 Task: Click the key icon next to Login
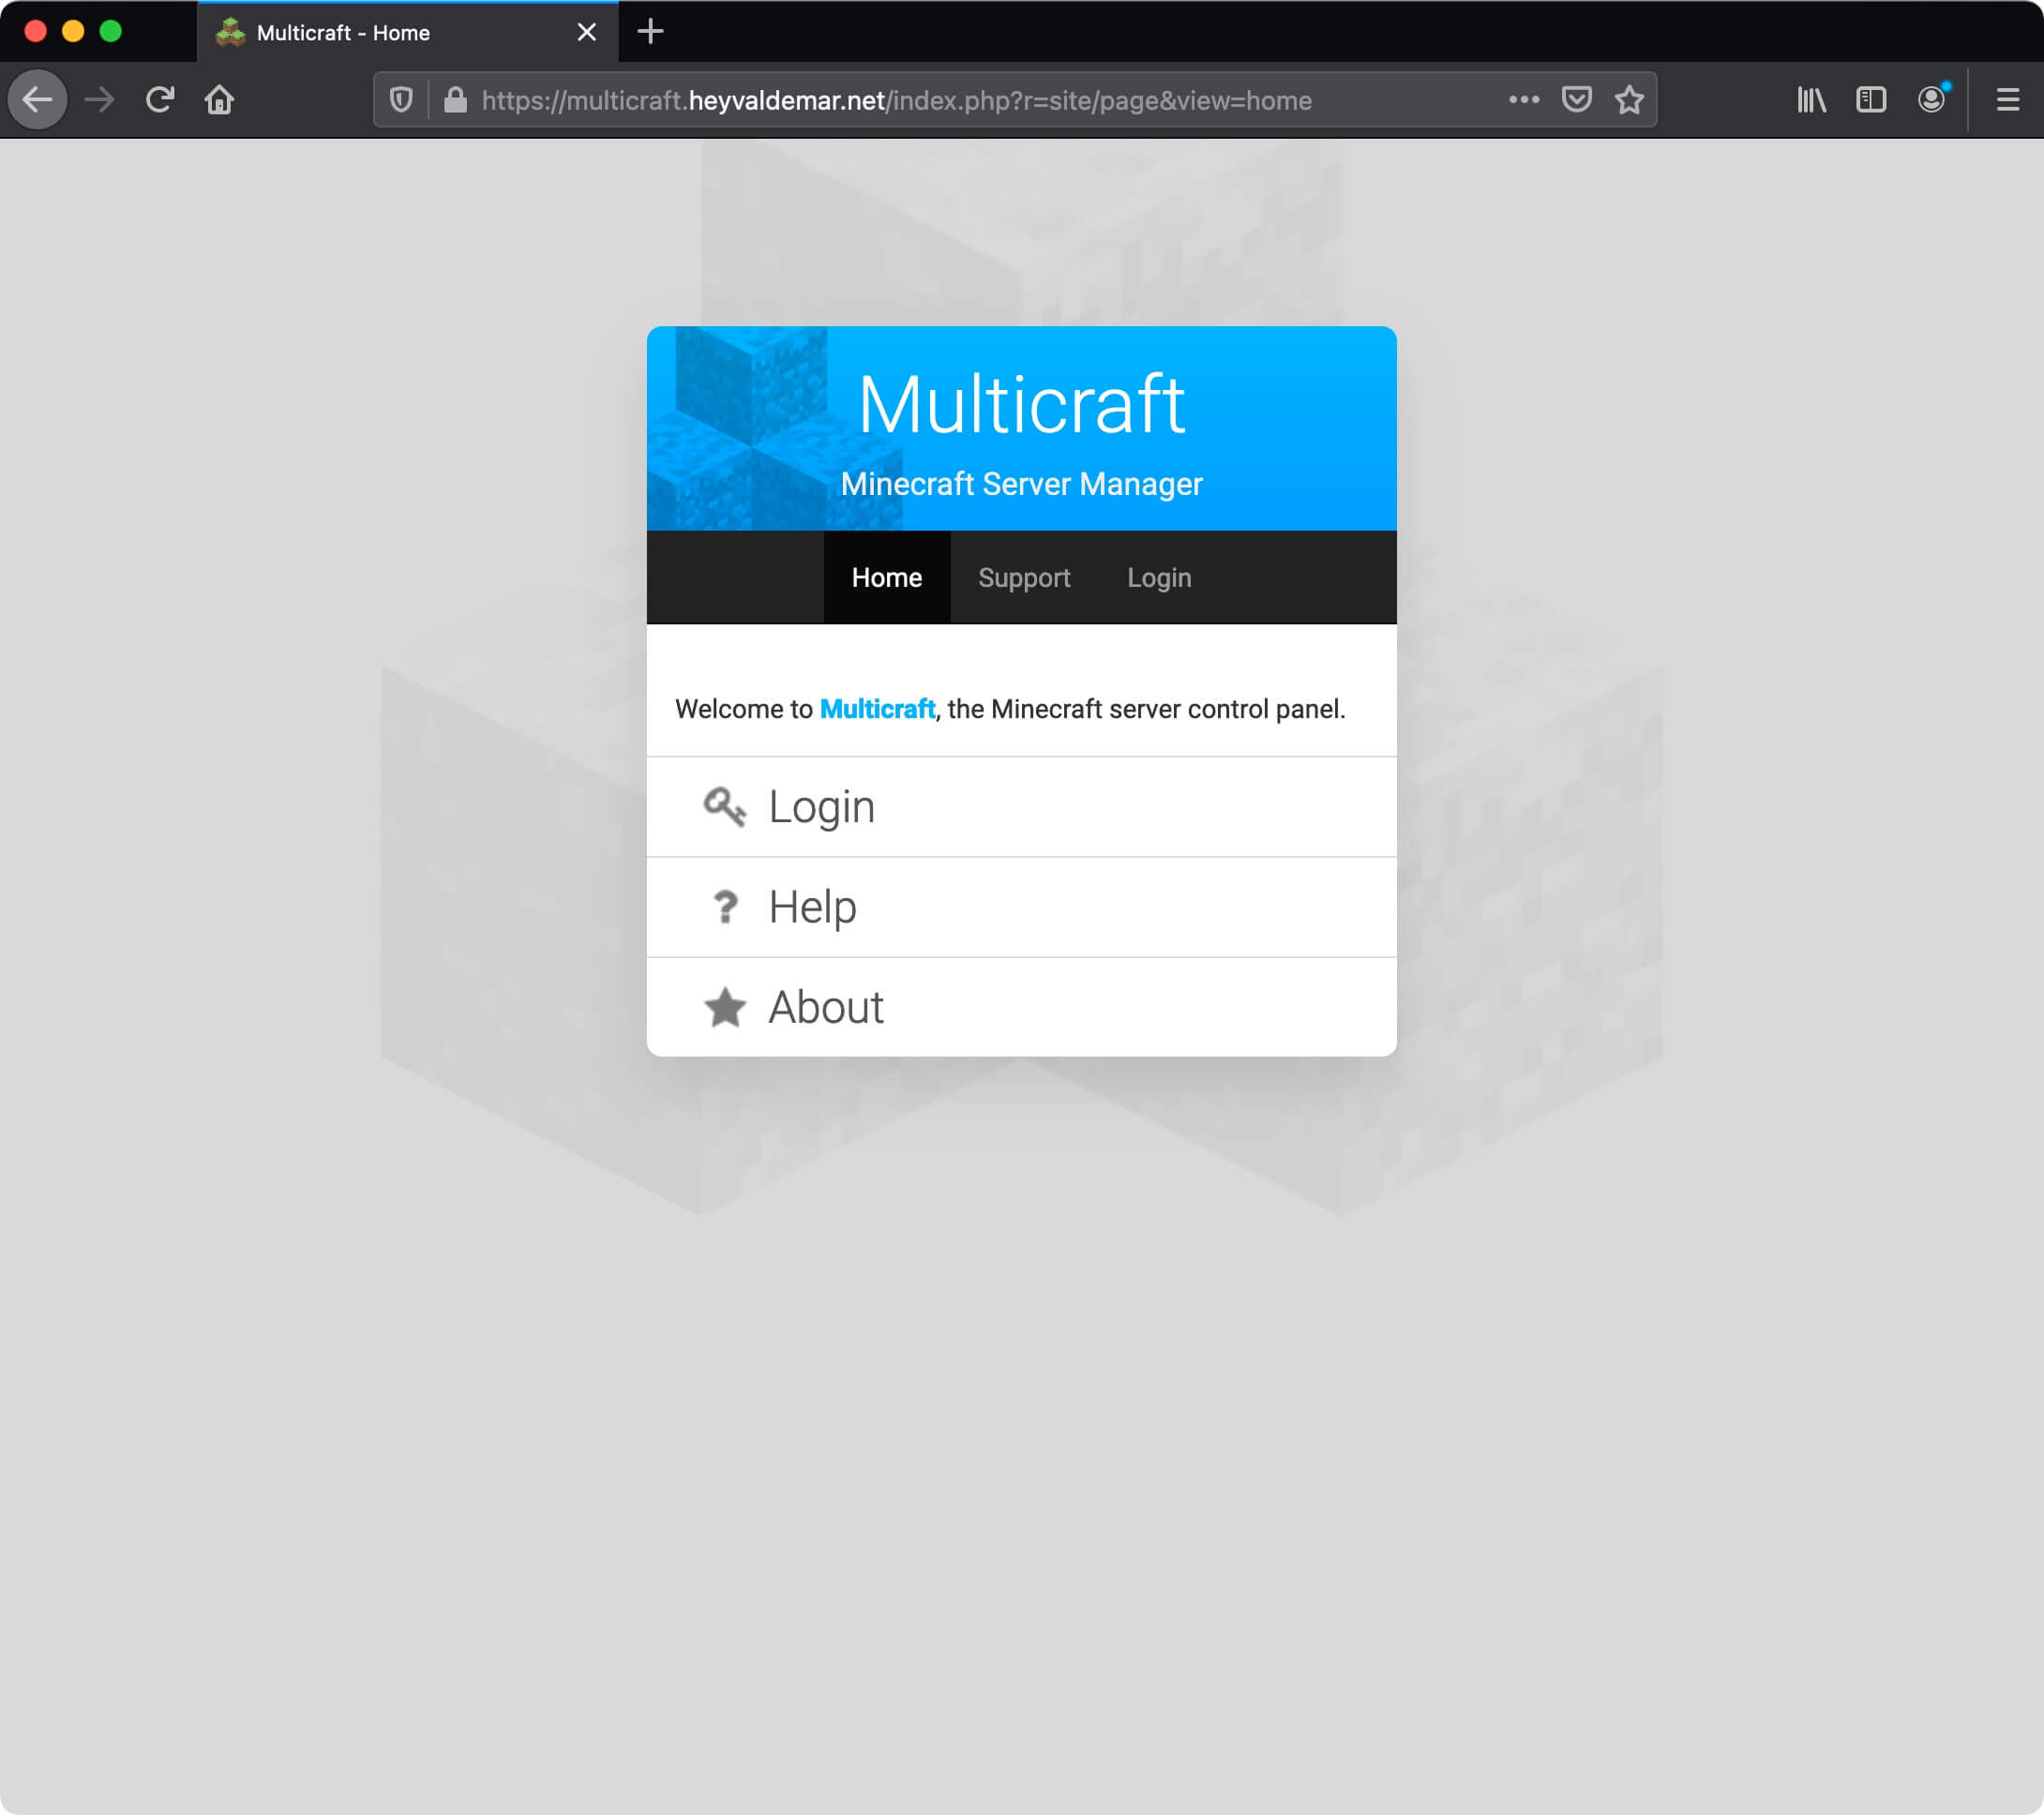[x=723, y=806]
